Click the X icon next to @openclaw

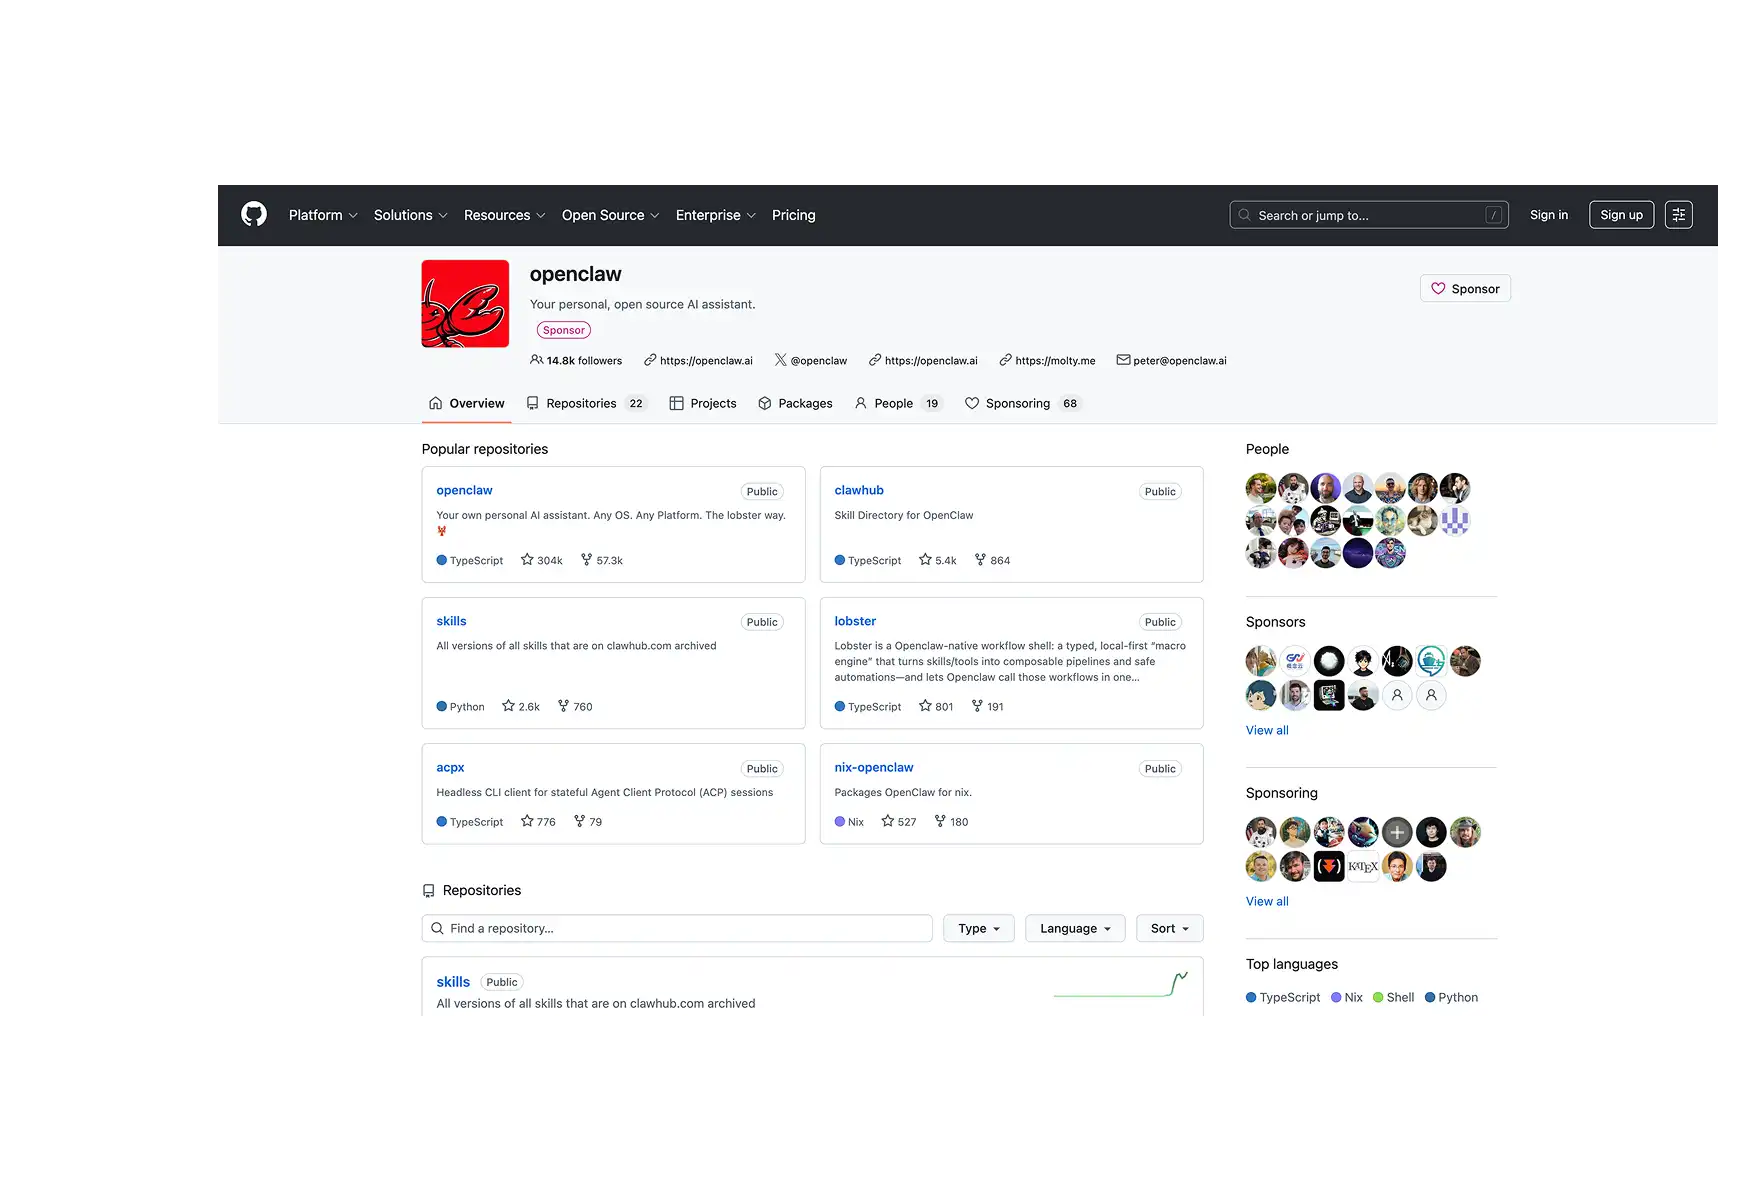point(779,360)
